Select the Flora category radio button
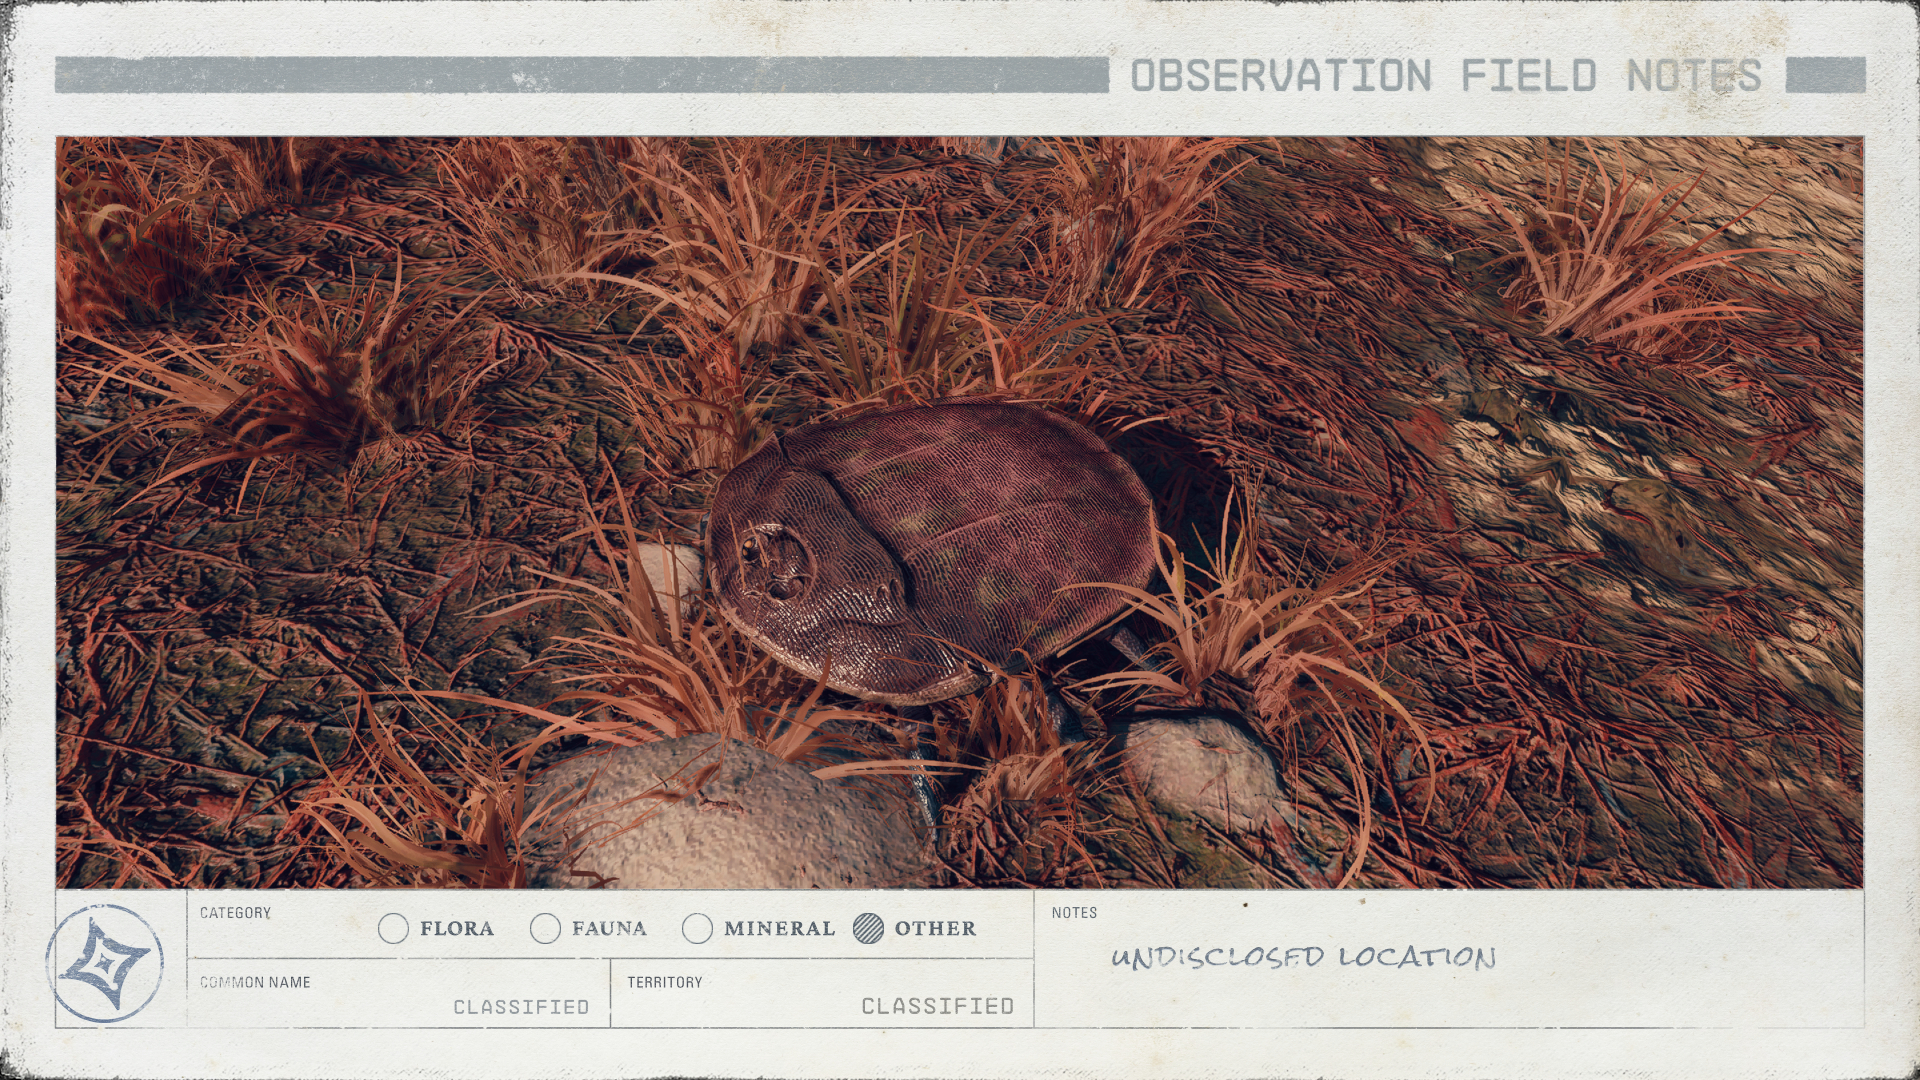The image size is (1920, 1080). click(393, 929)
